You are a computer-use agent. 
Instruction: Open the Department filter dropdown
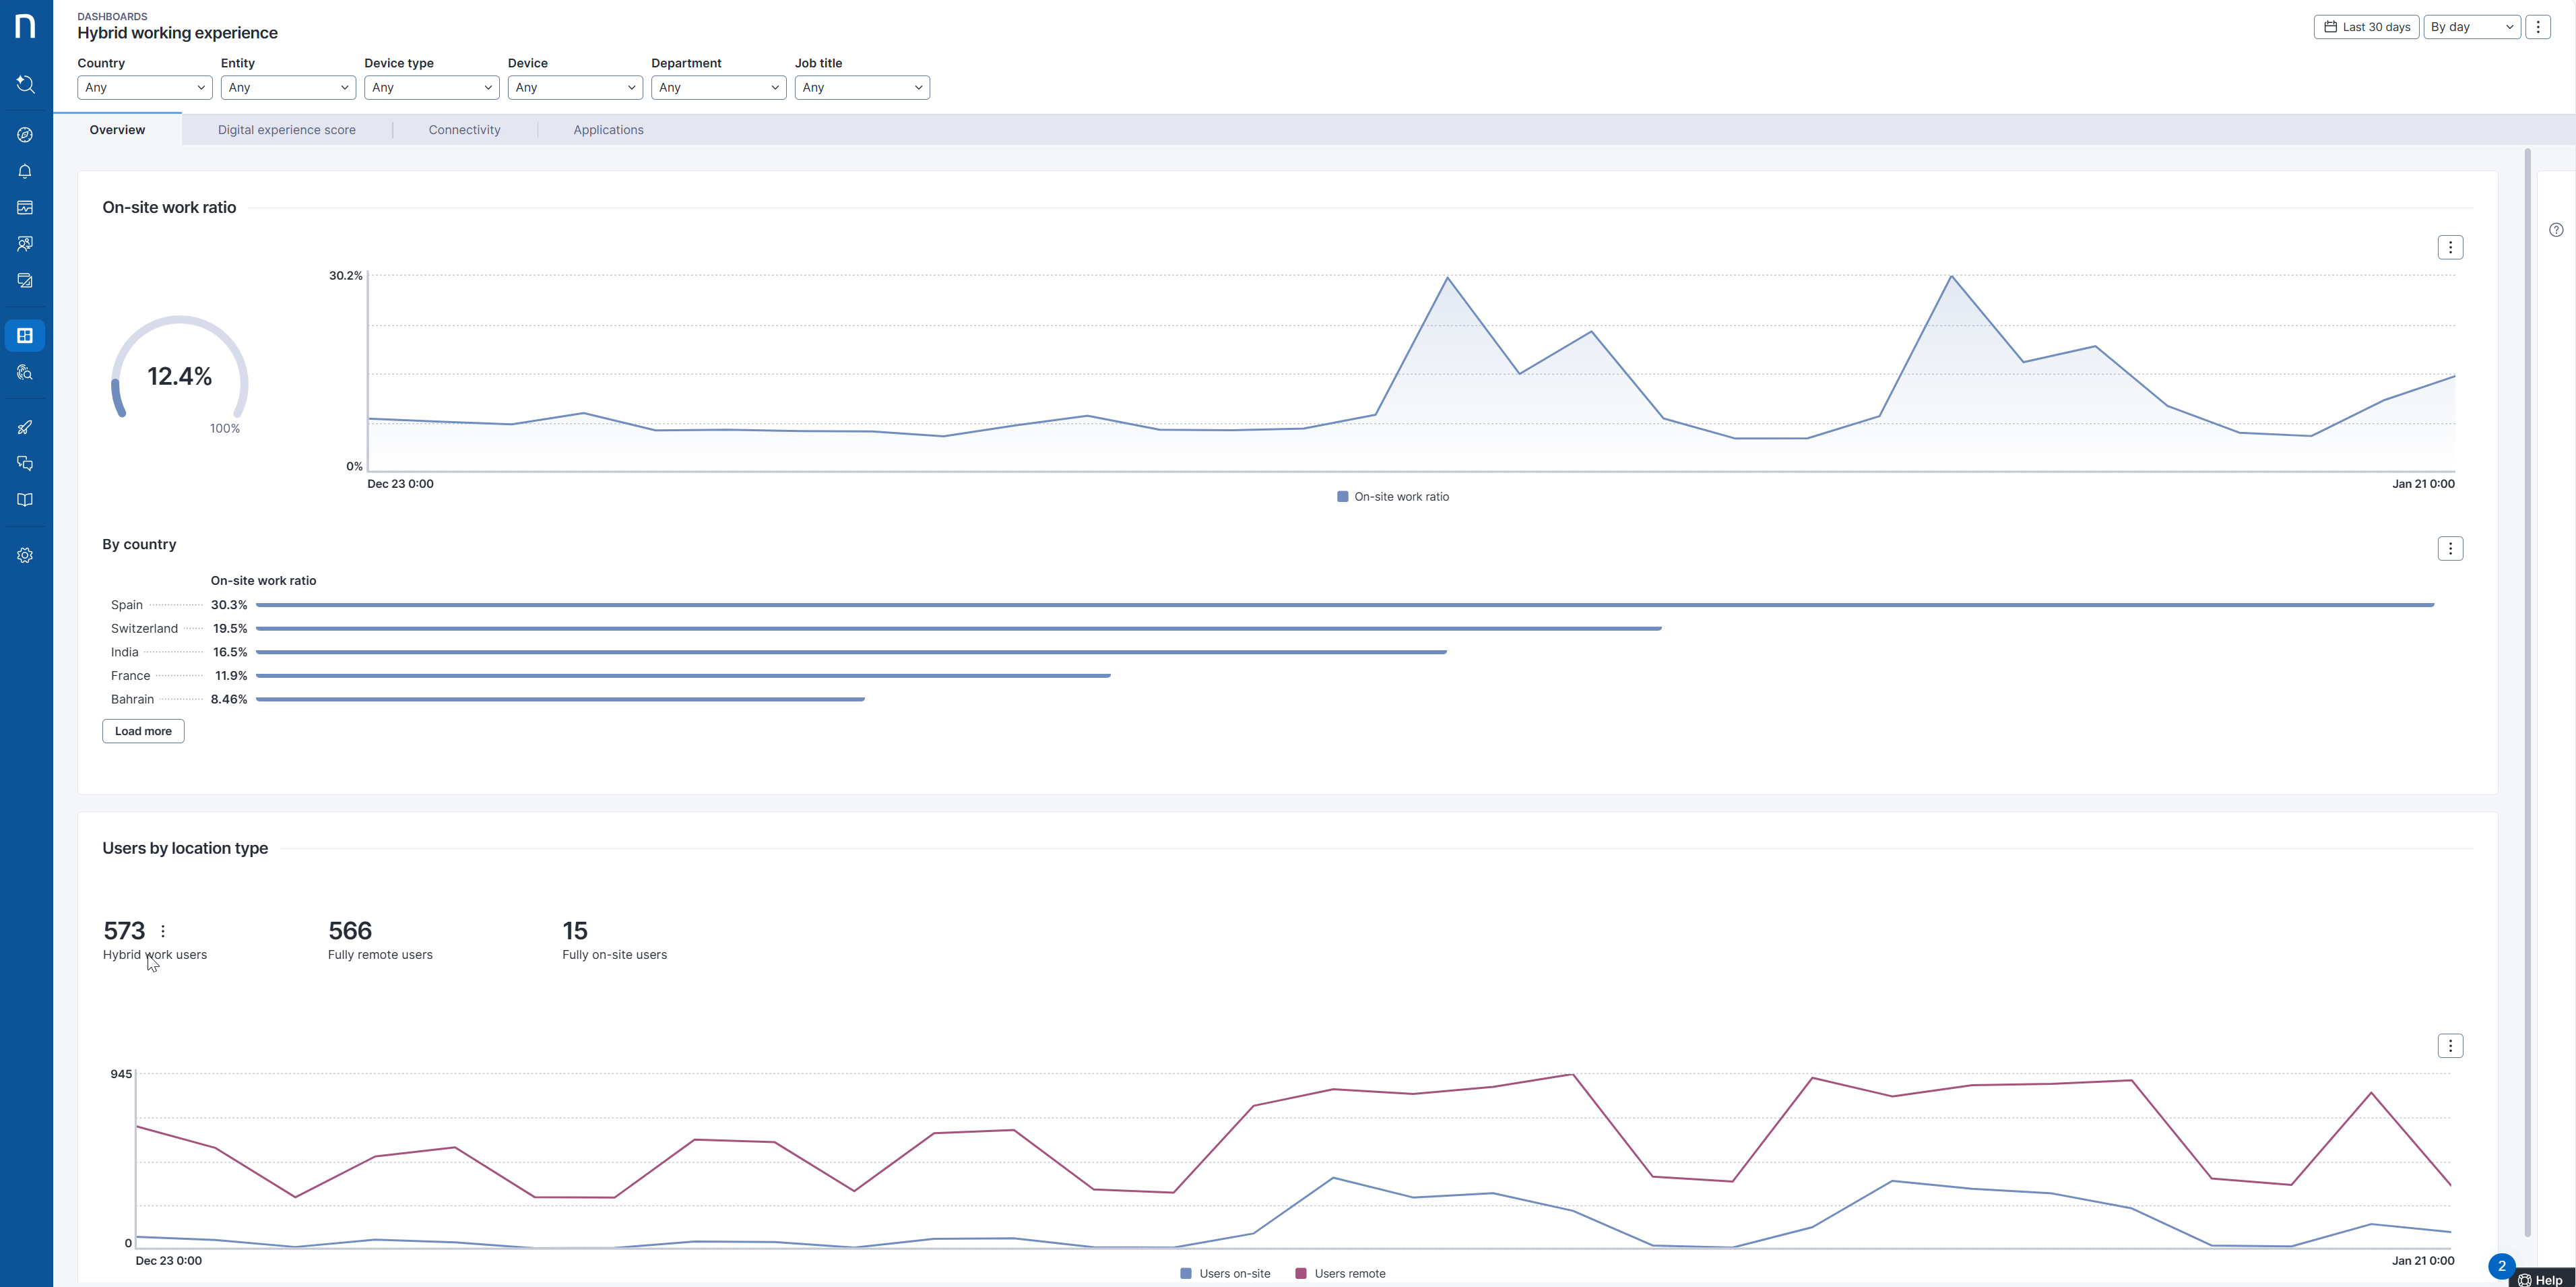coord(718,88)
